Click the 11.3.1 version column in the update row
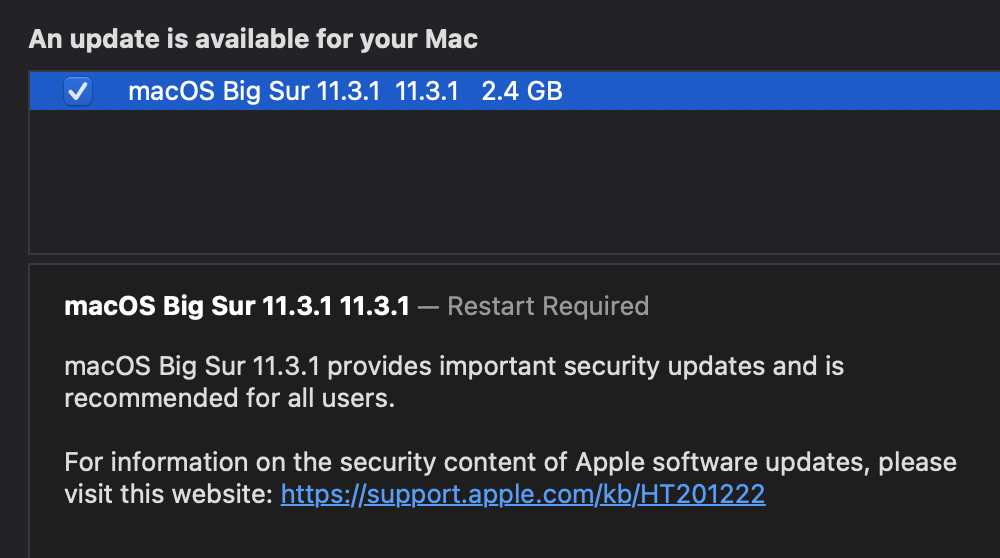This screenshot has height=558, width=1000. click(427, 92)
